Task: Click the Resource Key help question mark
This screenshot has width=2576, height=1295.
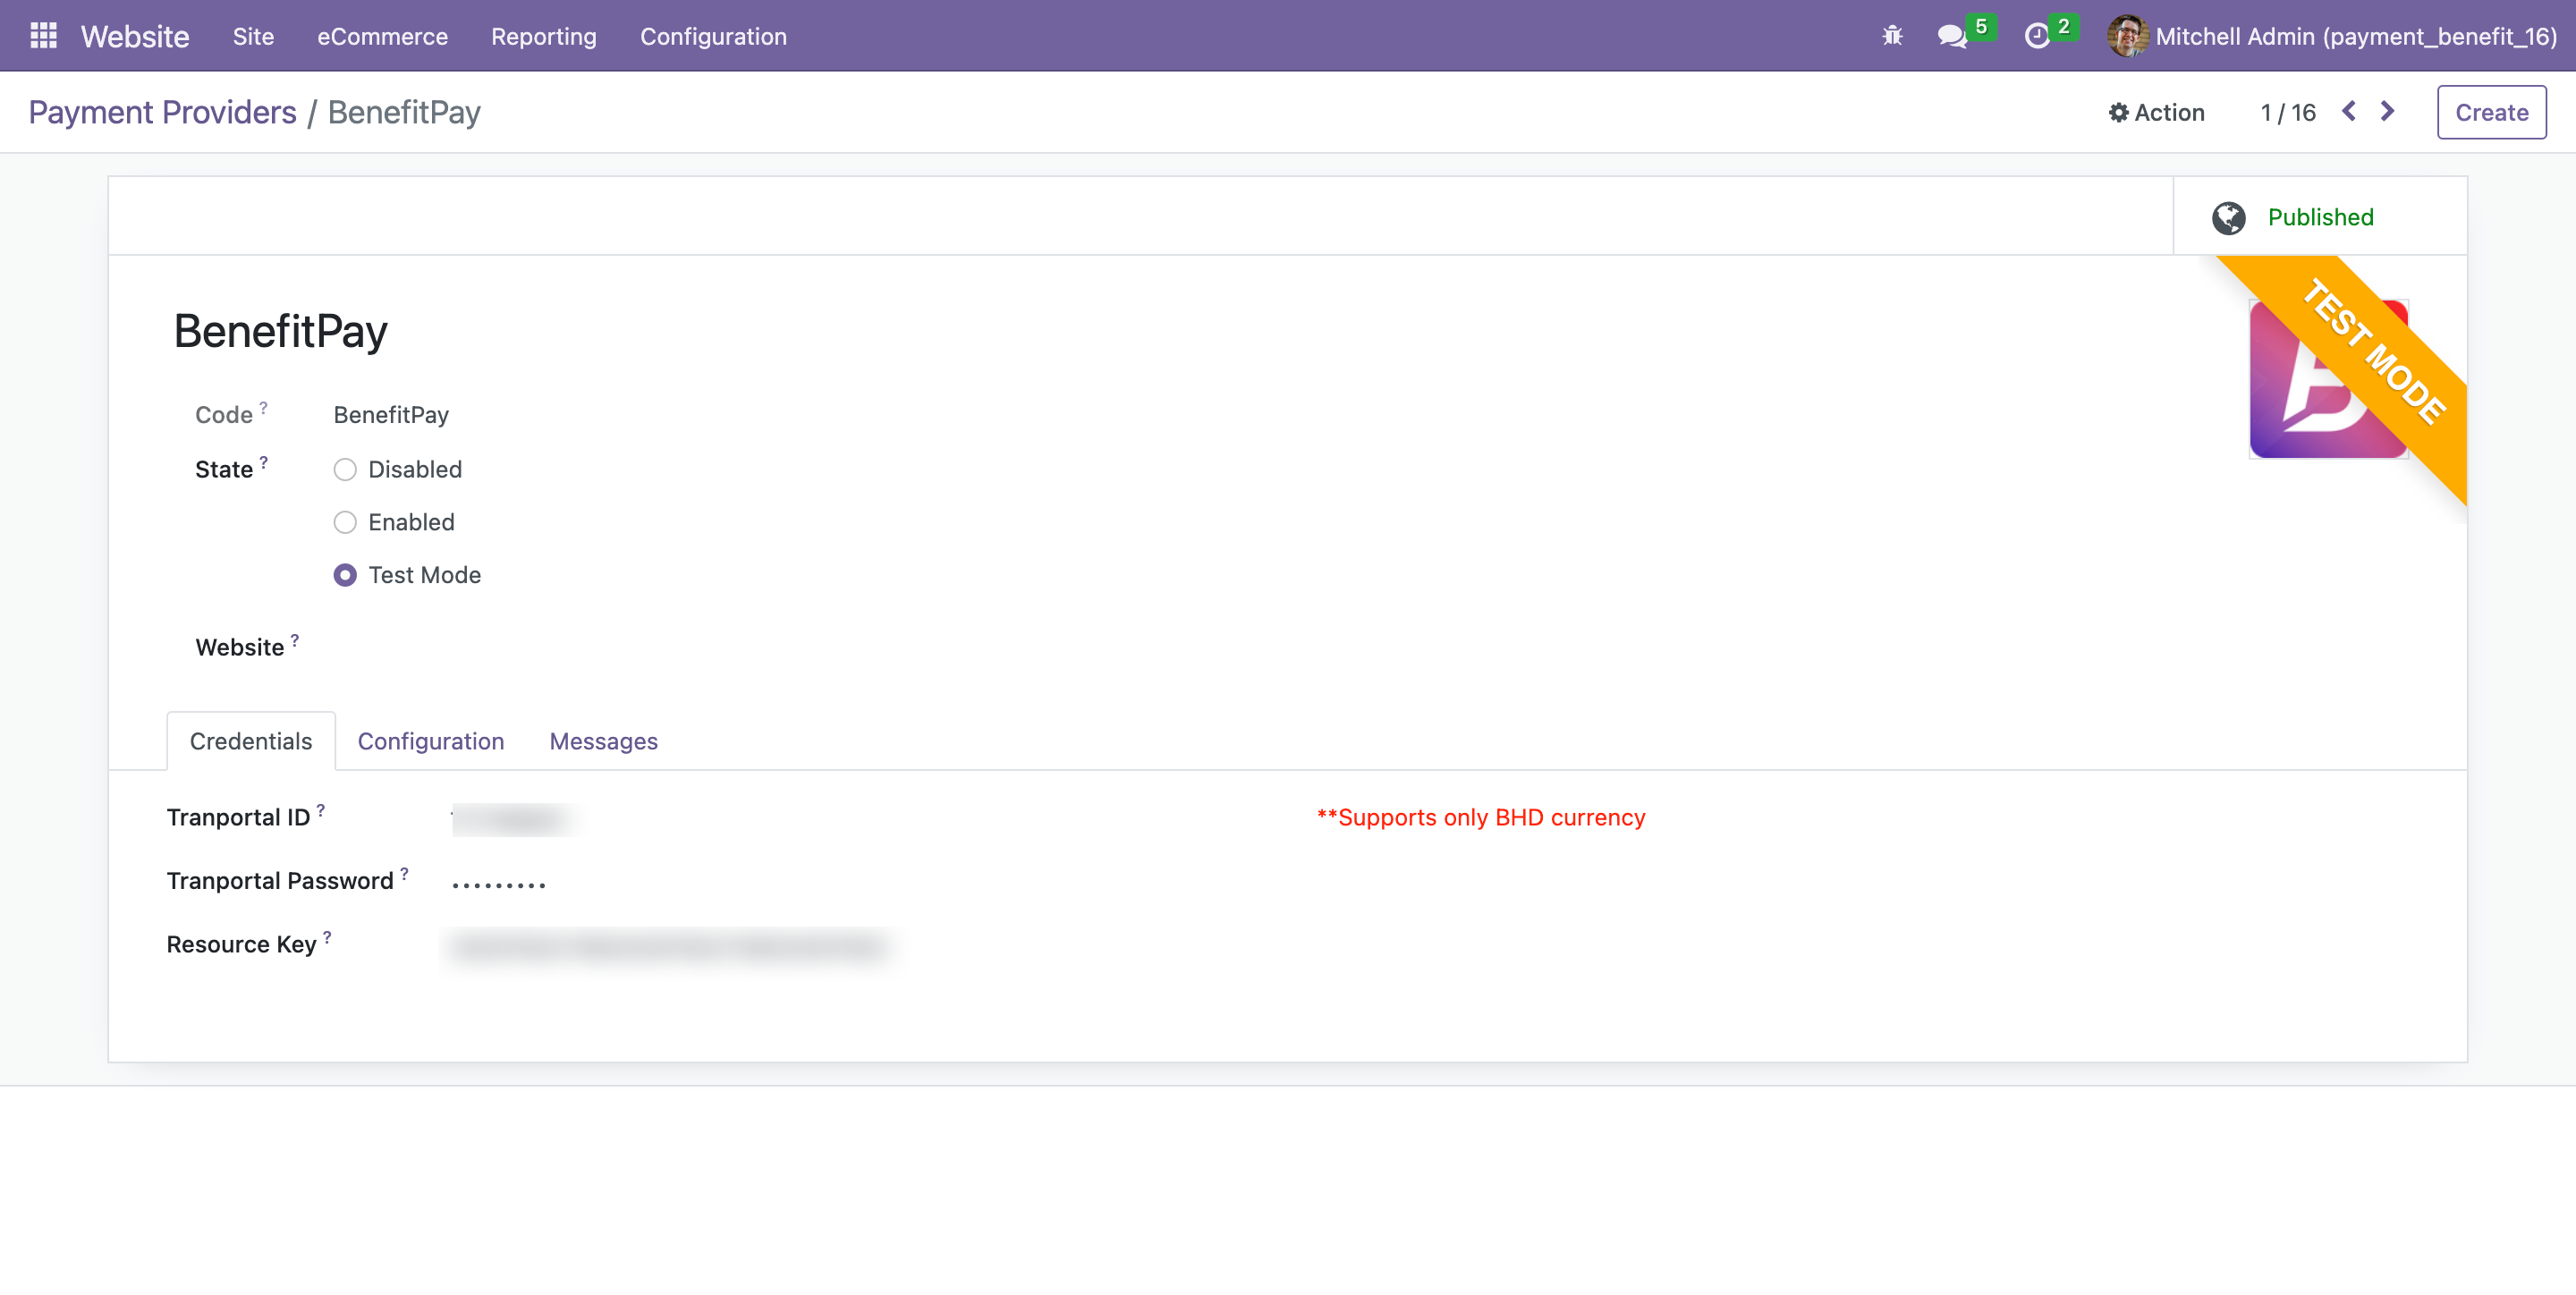Action: point(327,937)
